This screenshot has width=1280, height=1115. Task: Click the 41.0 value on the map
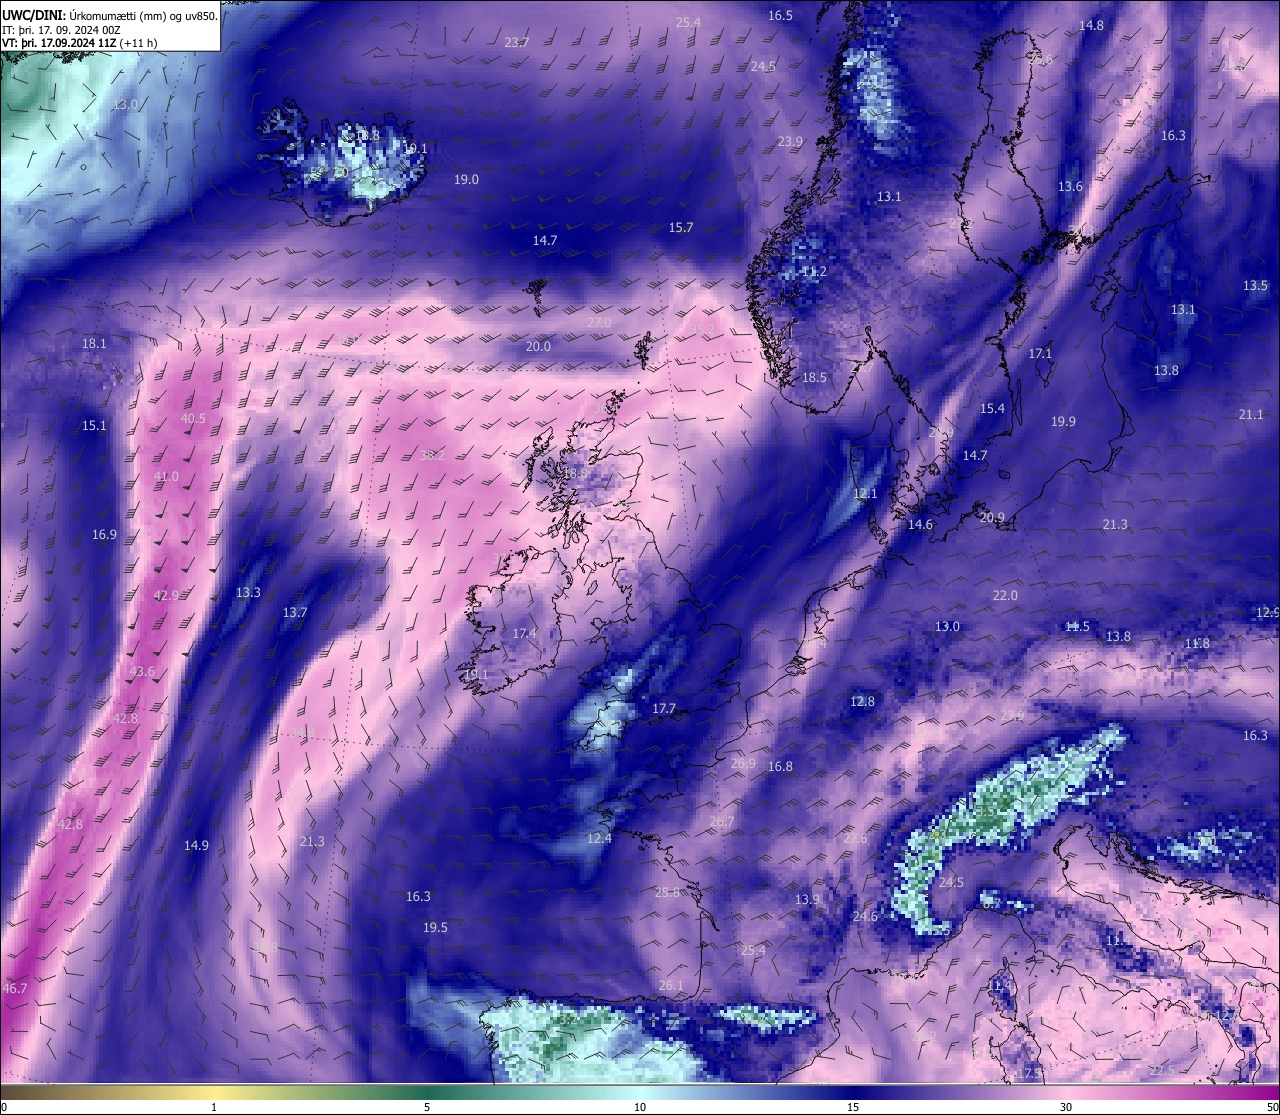click(166, 476)
